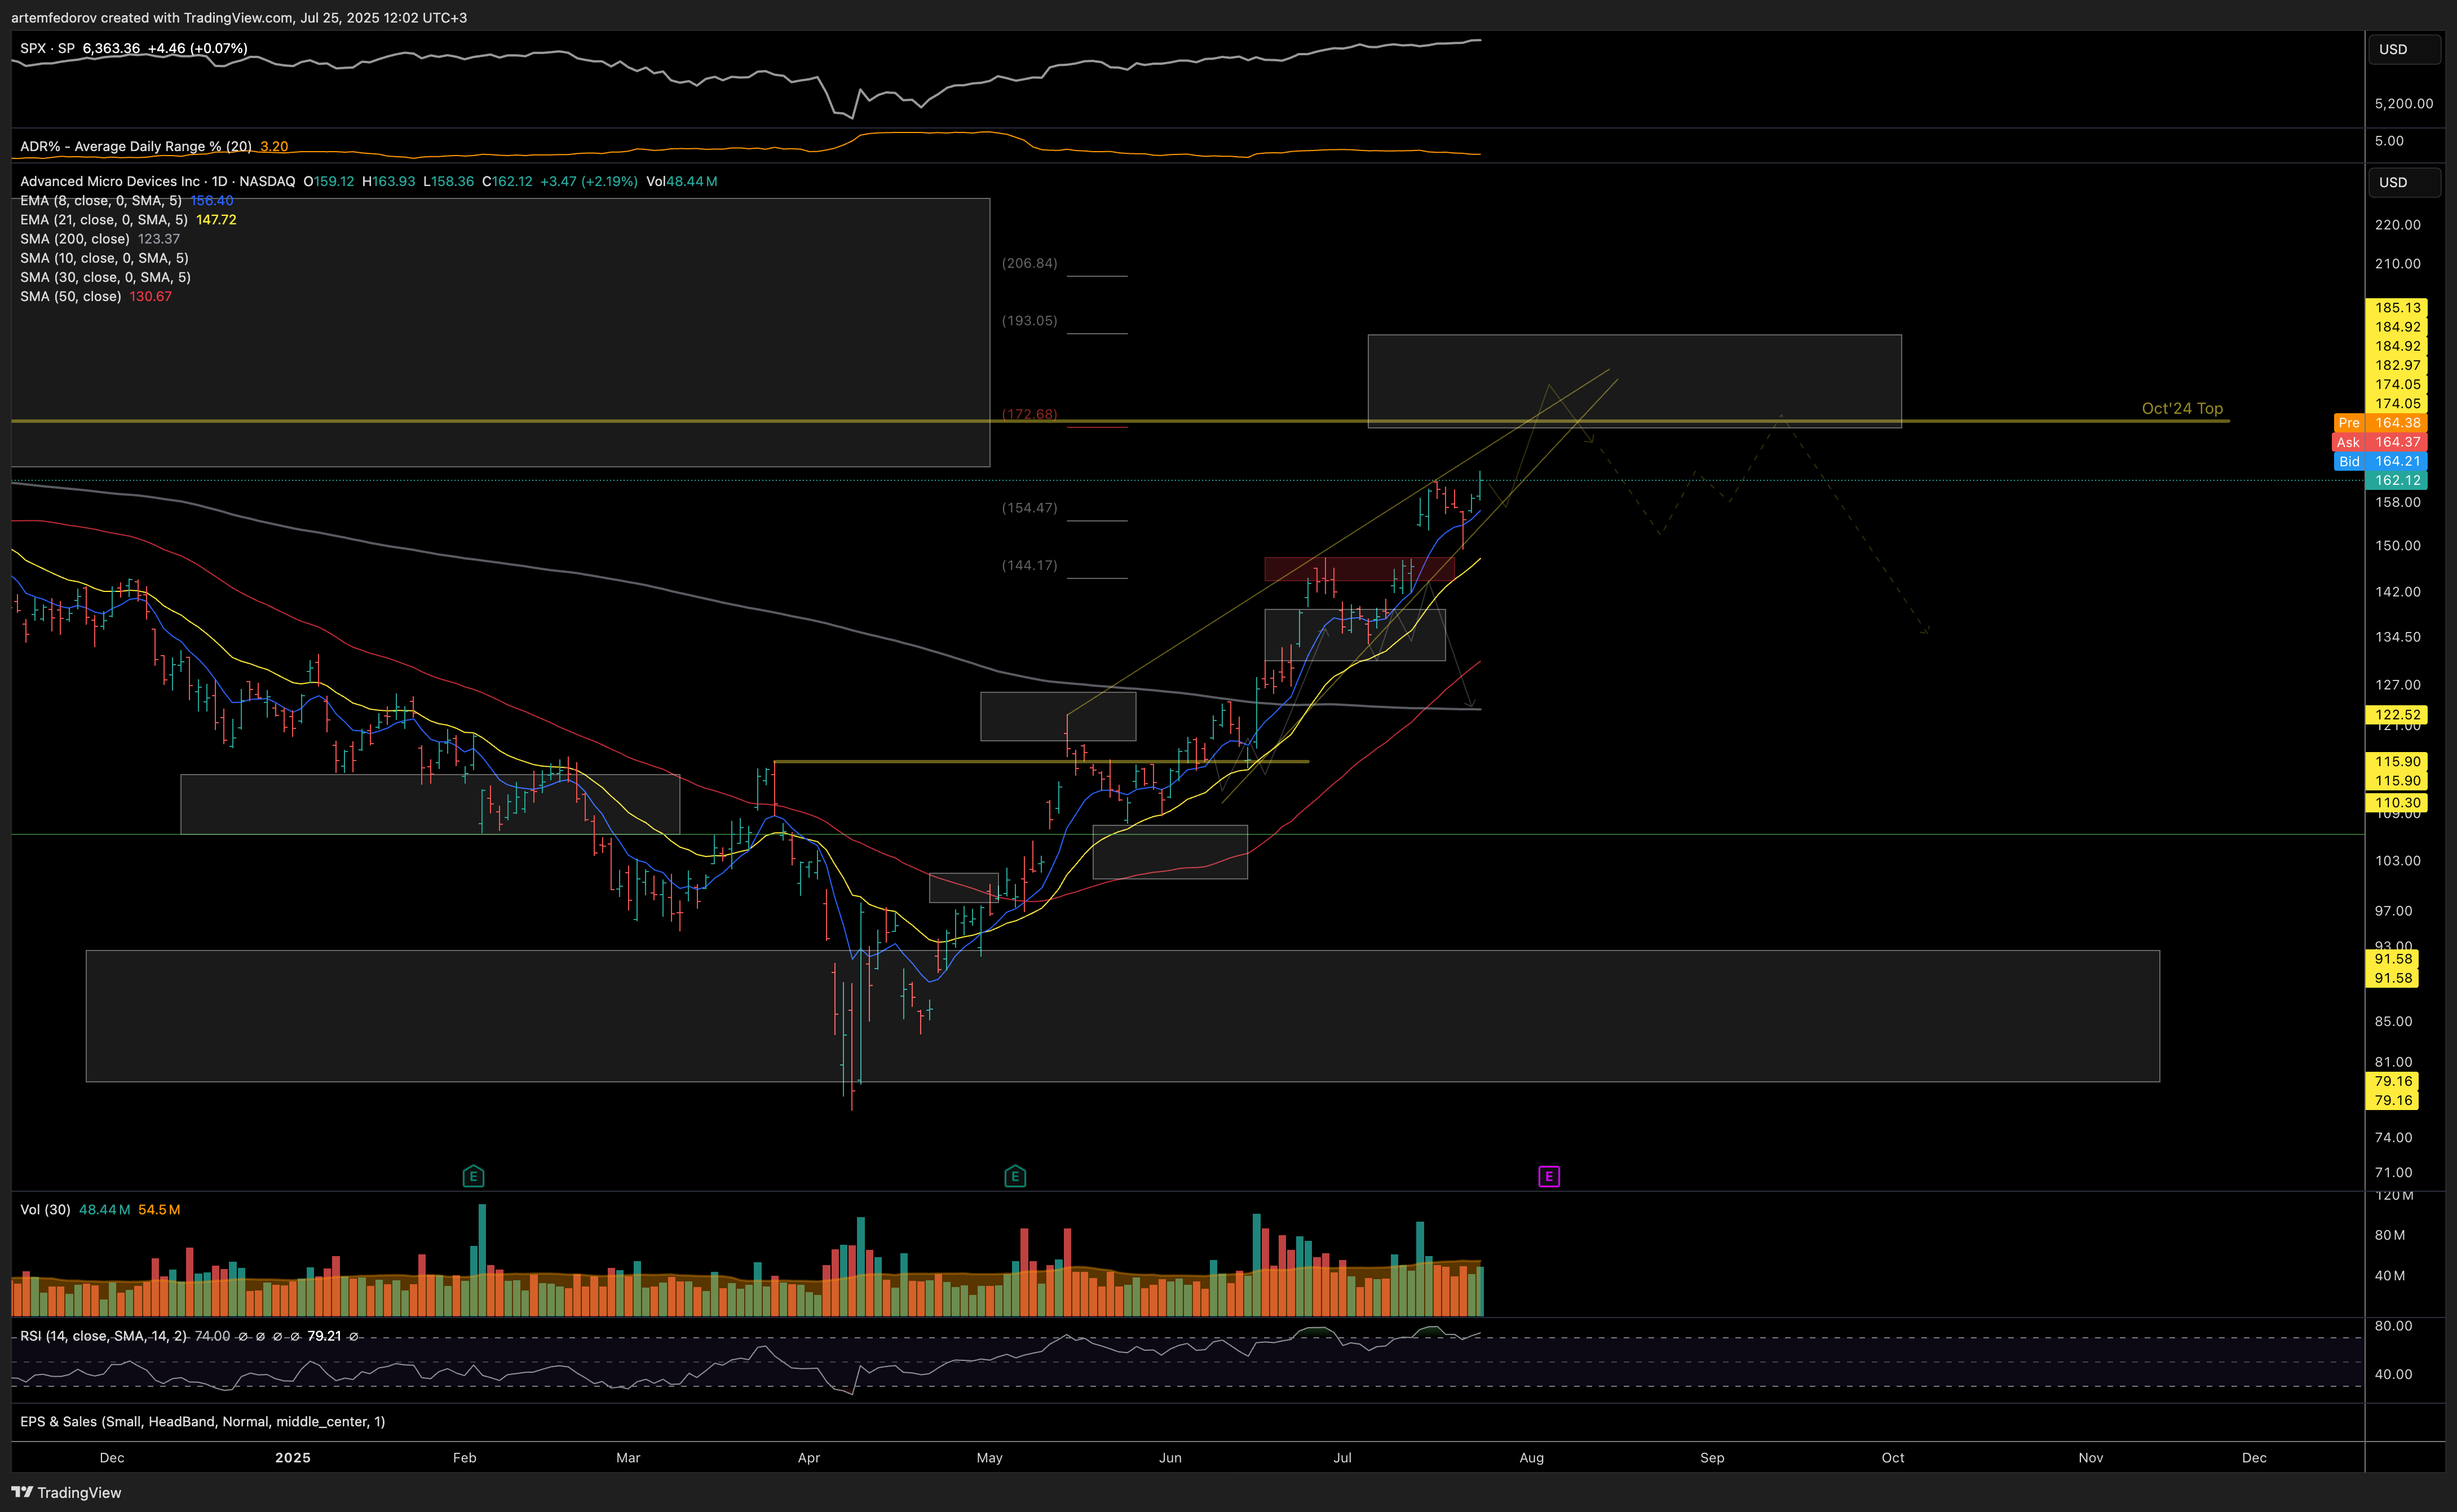This screenshot has width=2457, height=1512.
Task: Click the (193.05) fib level label
Action: pos(1029,320)
